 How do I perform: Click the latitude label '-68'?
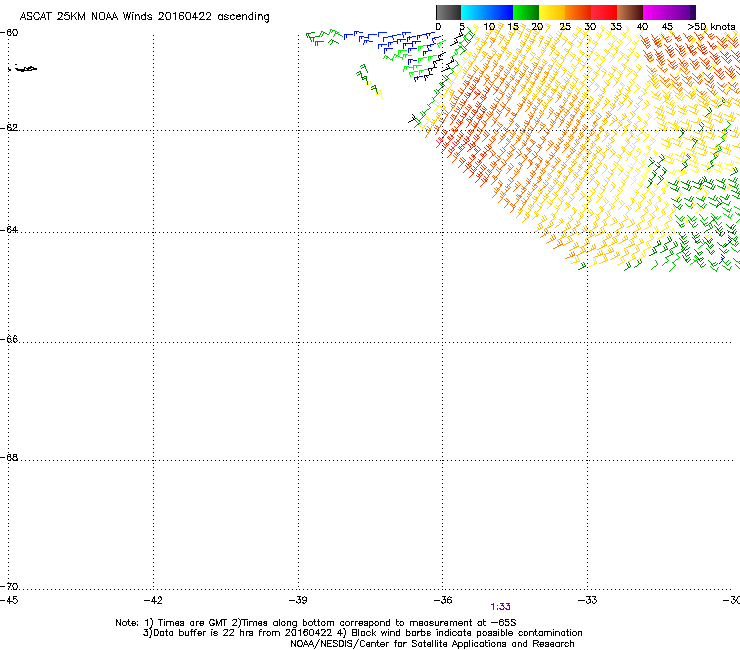click(x=9, y=457)
